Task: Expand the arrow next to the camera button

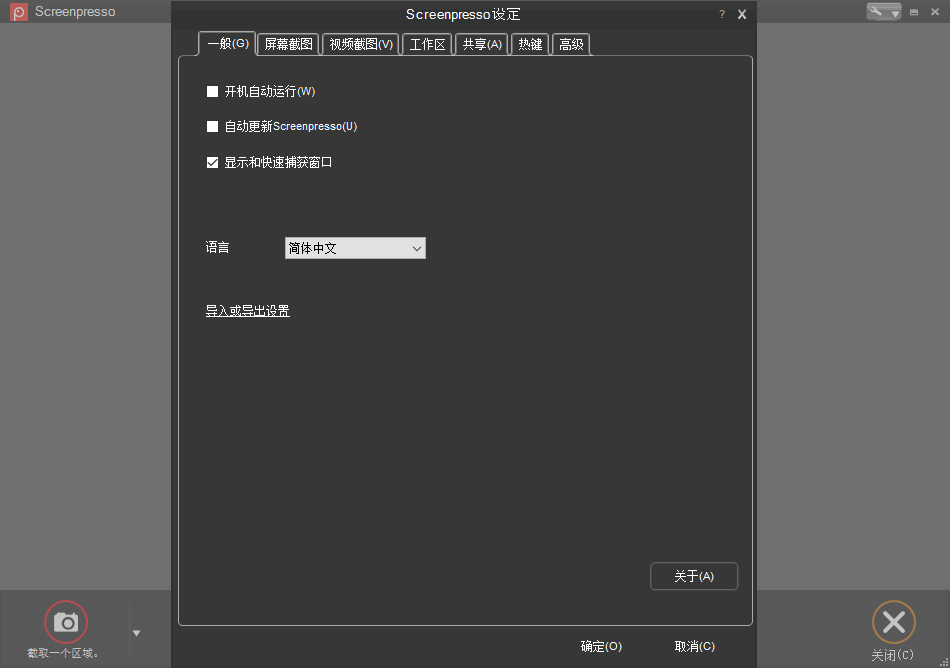Action: pos(136,631)
